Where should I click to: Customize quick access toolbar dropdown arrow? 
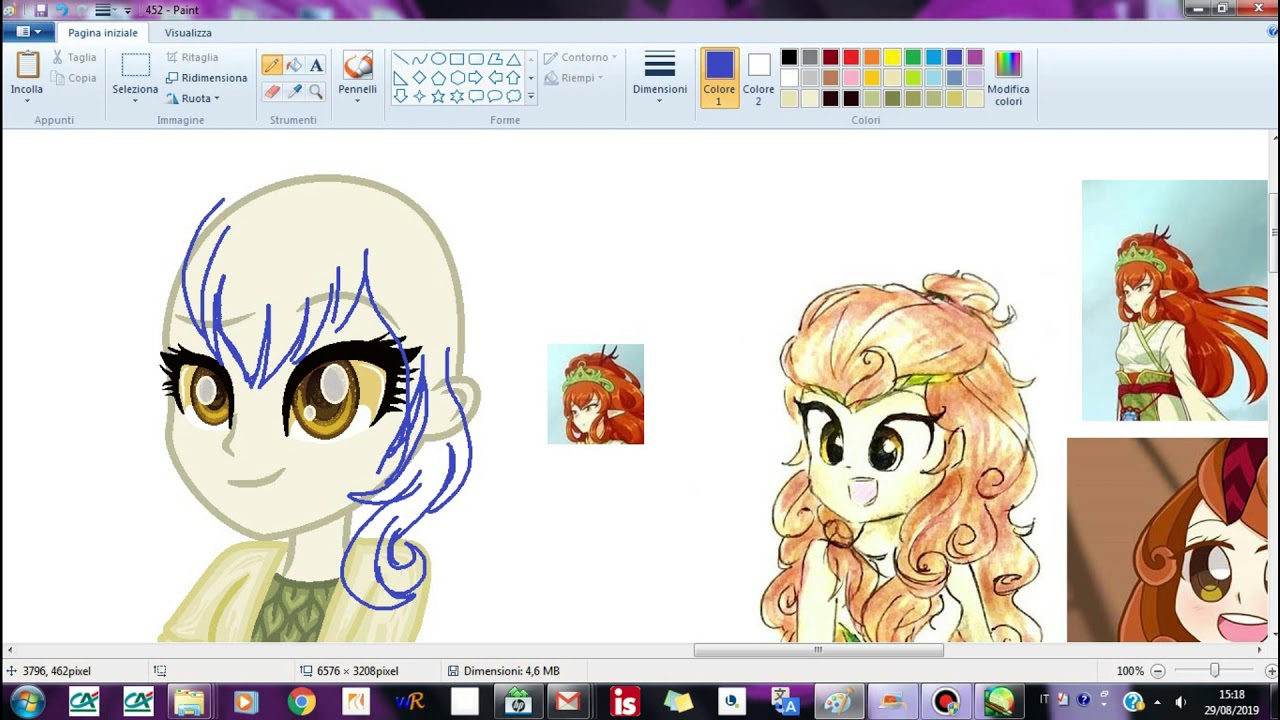tap(127, 10)
